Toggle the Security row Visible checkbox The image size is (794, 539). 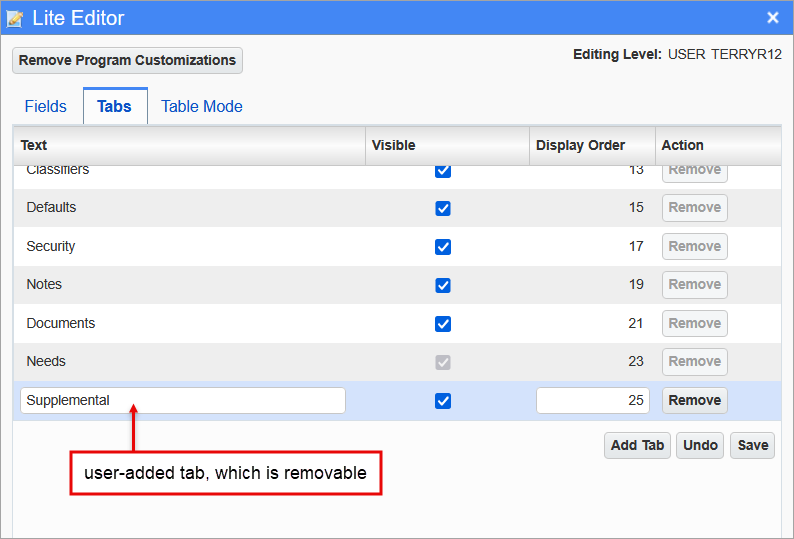443,247
